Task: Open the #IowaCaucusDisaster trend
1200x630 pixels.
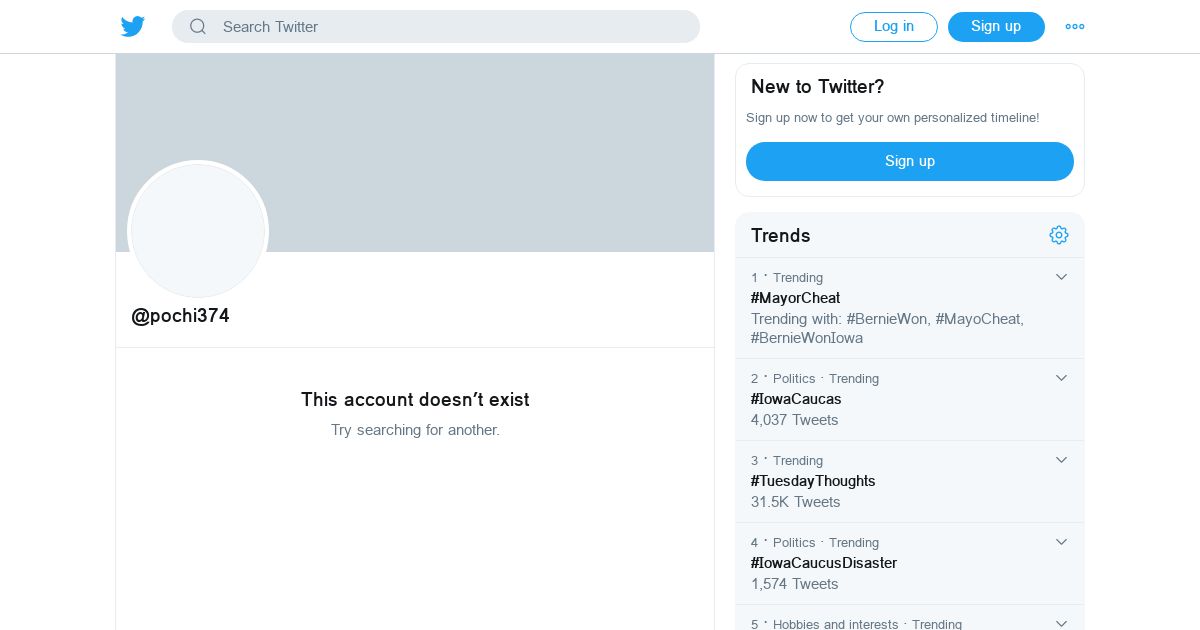Action: pos(824,563)
